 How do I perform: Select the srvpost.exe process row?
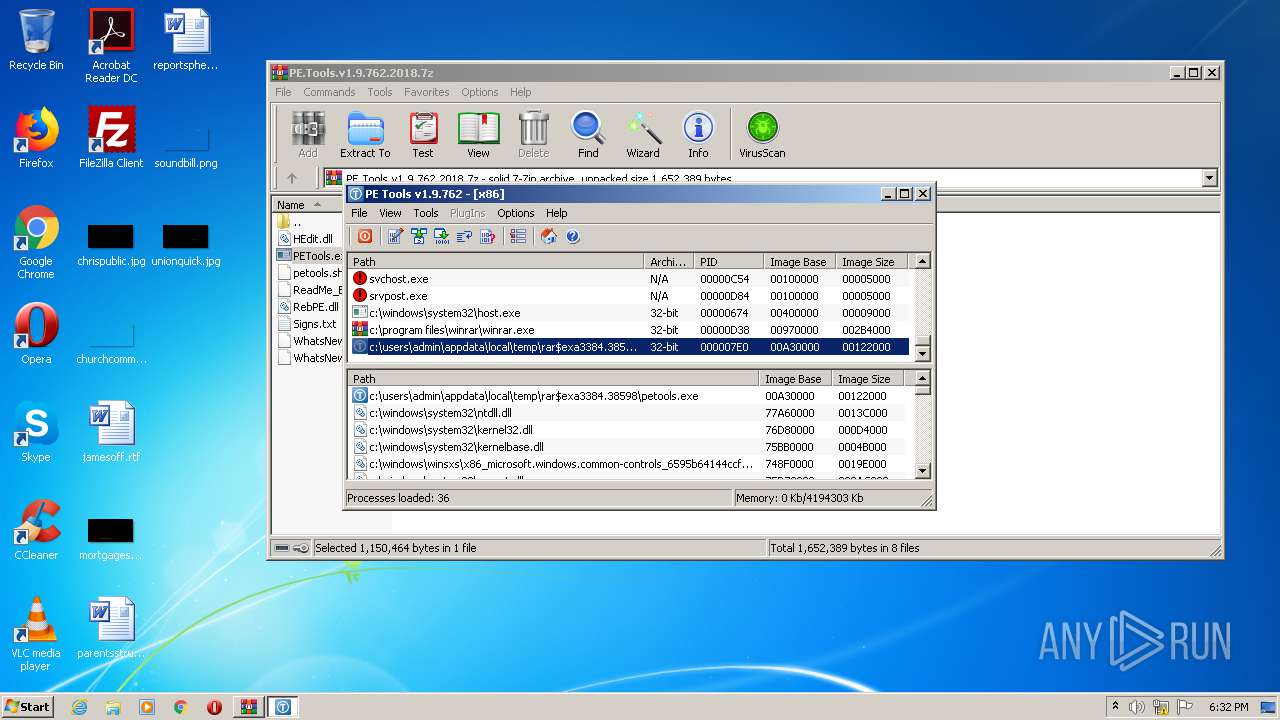[630, 296]
